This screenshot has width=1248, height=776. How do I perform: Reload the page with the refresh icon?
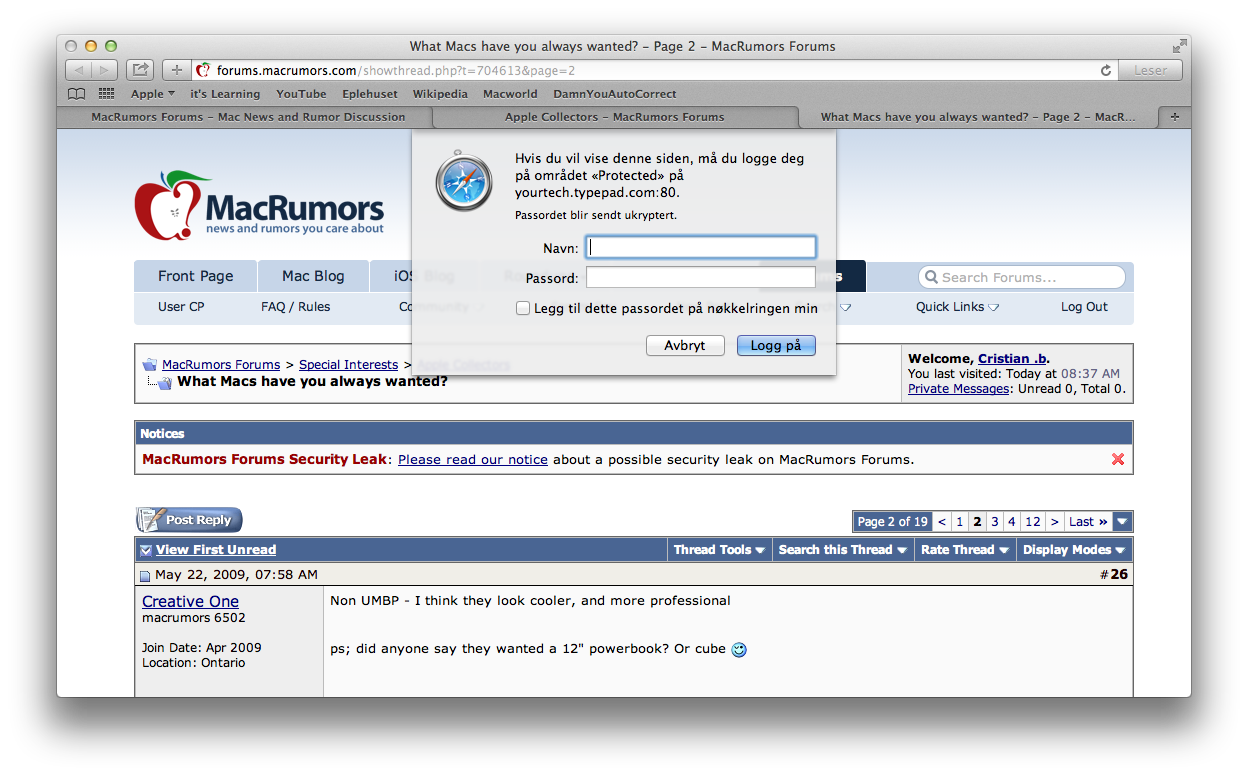click(x=1106, y=70)
